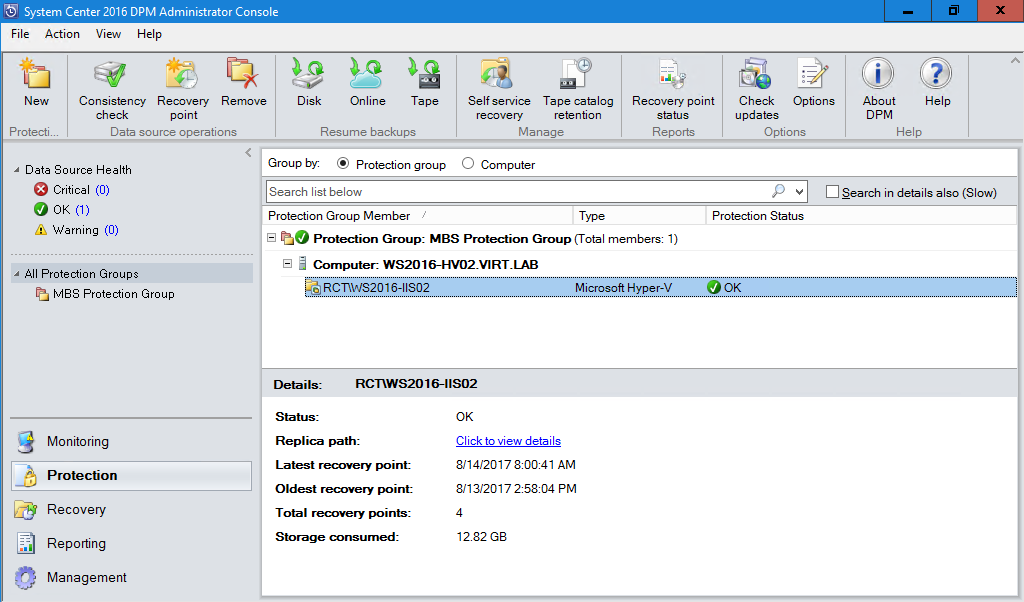Sort by Protection Status column header

(861, 215)
